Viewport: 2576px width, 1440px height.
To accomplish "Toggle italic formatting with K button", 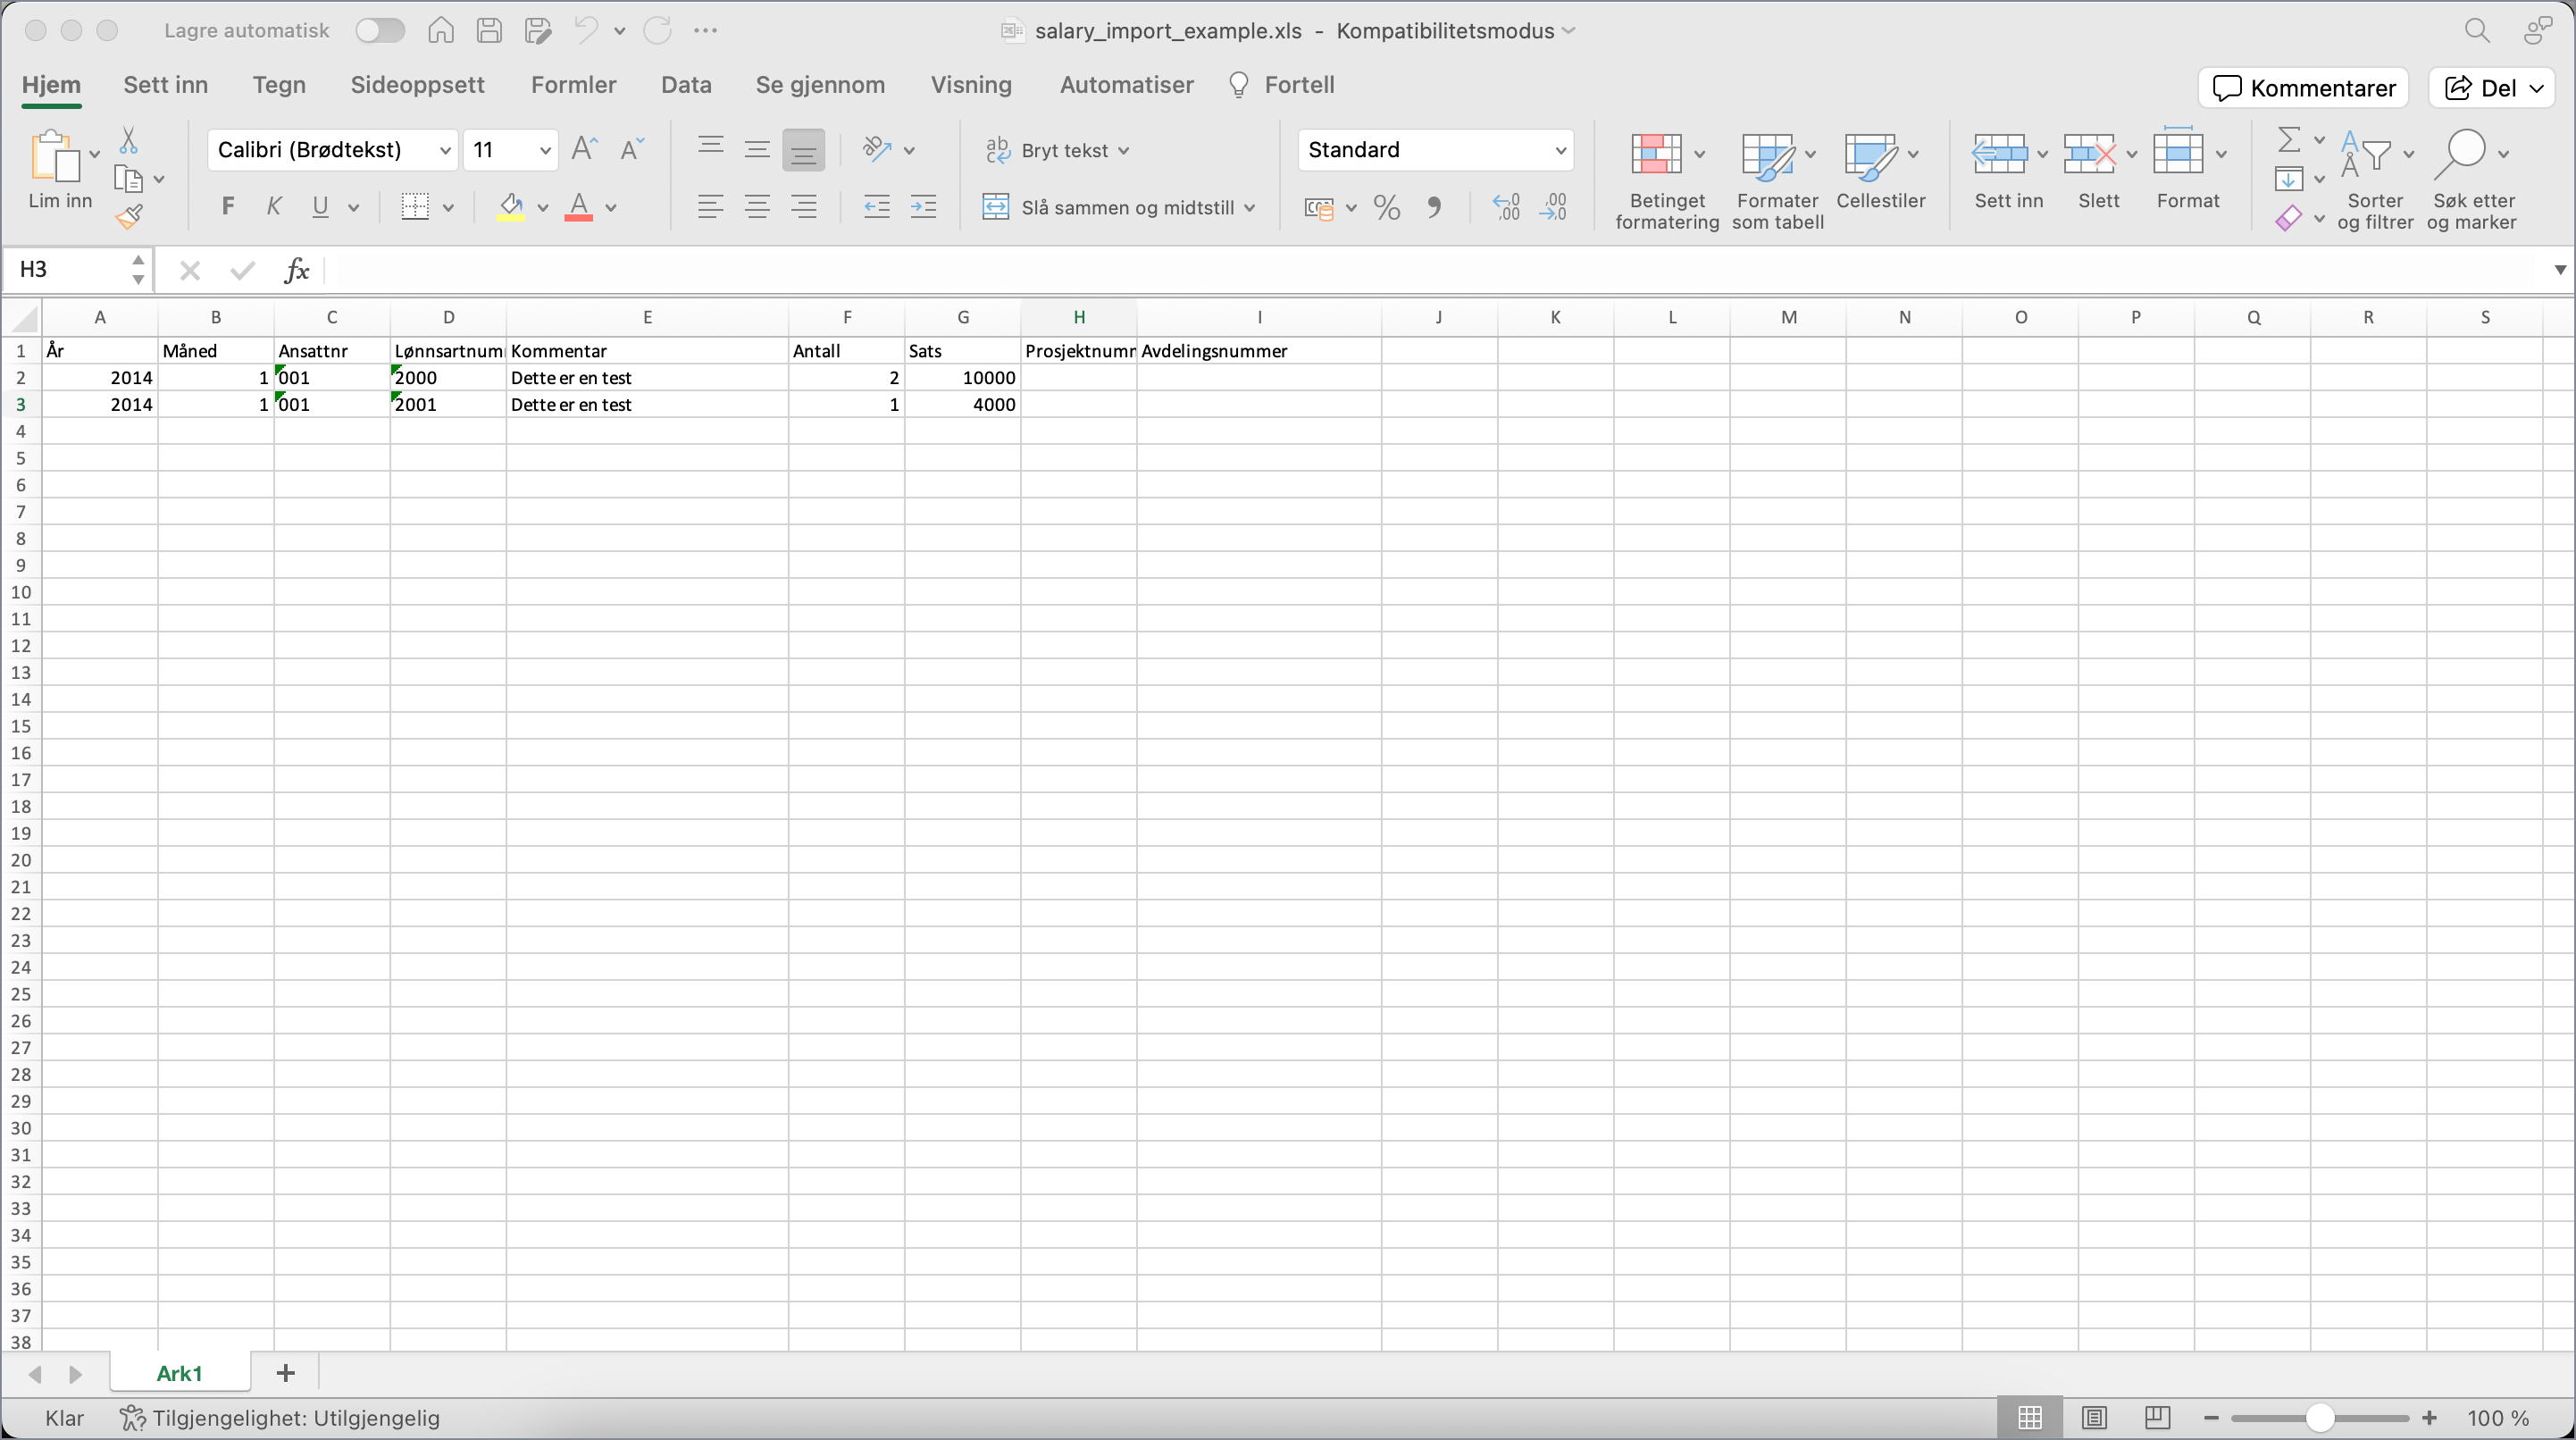I will point(273,207).
